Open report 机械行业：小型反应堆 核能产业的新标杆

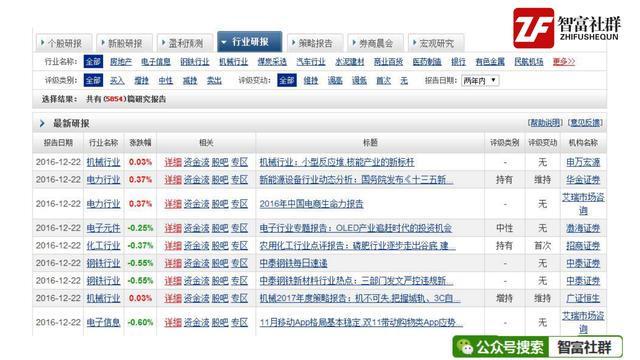[337, 162]
